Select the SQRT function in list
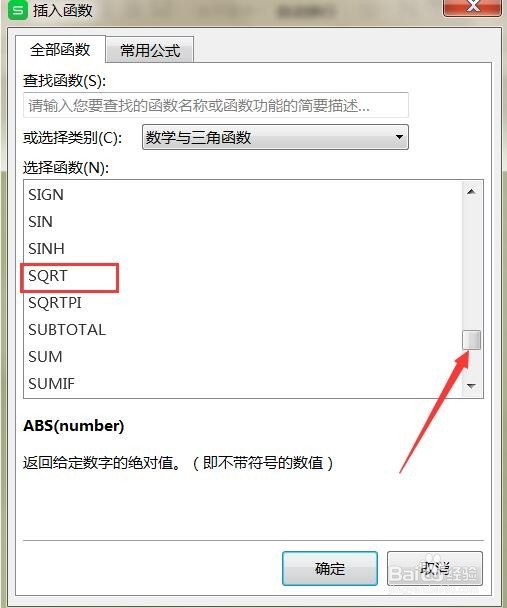Viewport: 507px width, 608px height. (x=243, y=276)
